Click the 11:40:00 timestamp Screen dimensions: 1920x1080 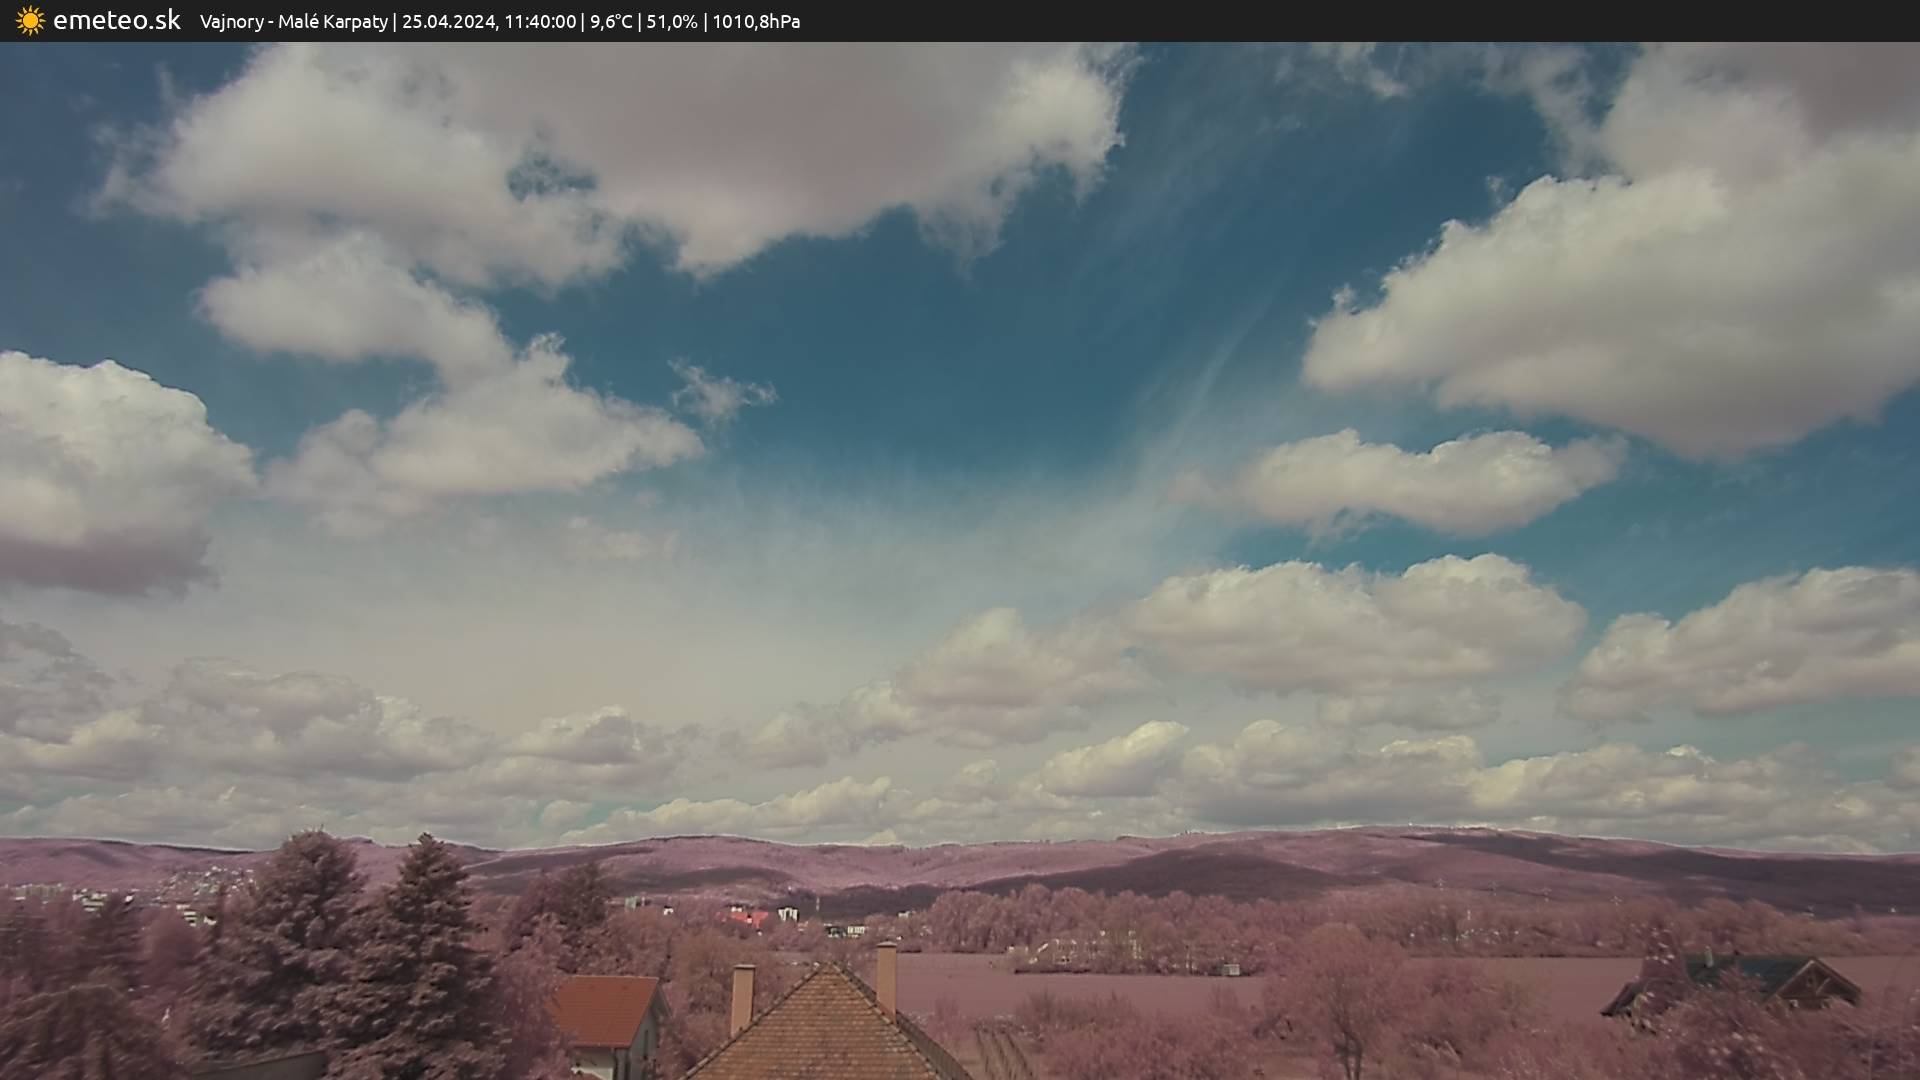coord(539,22)
